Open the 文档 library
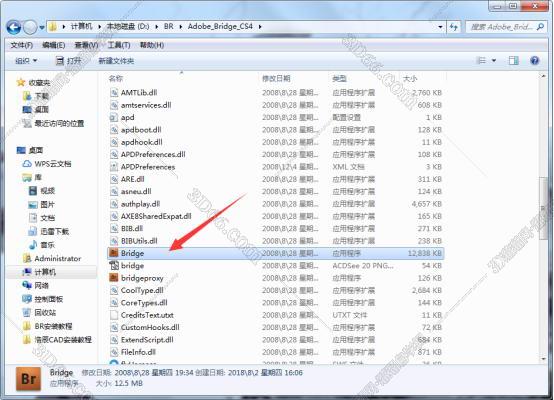Screen dimensions: 554x400 click(42, 218)
